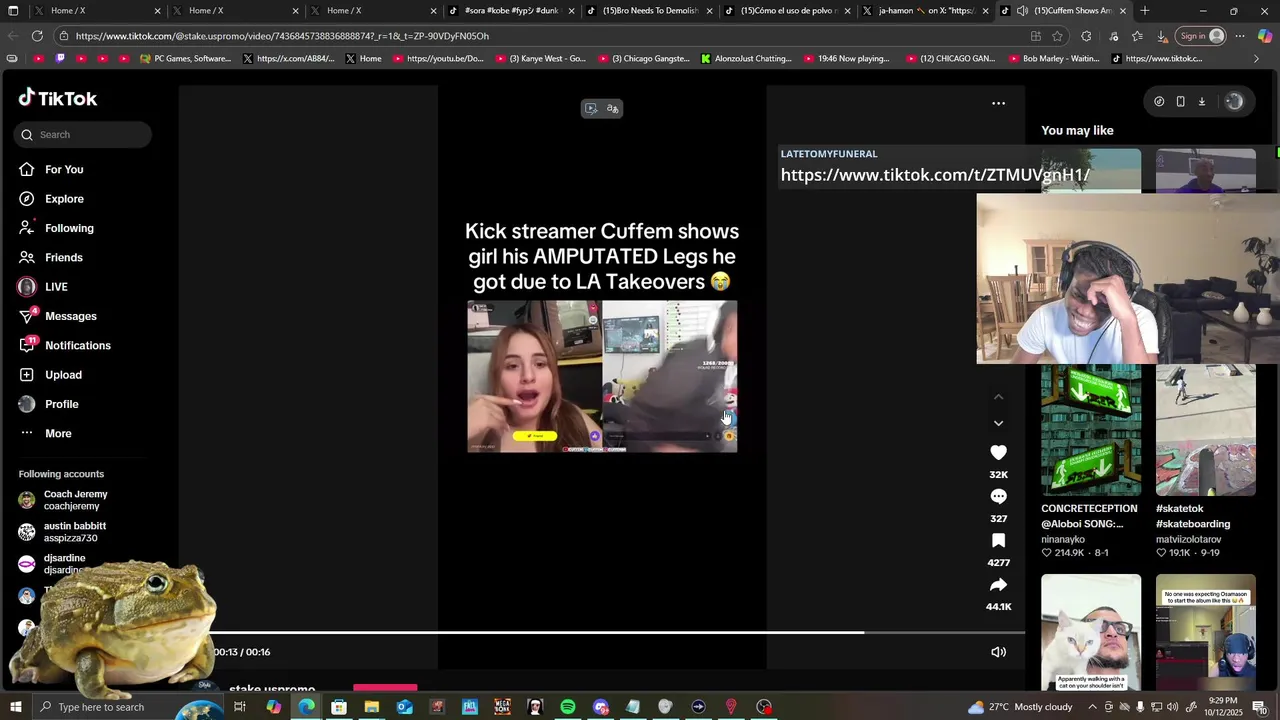Click the Sign in browser button
1280x720 pixels.
1201,36
